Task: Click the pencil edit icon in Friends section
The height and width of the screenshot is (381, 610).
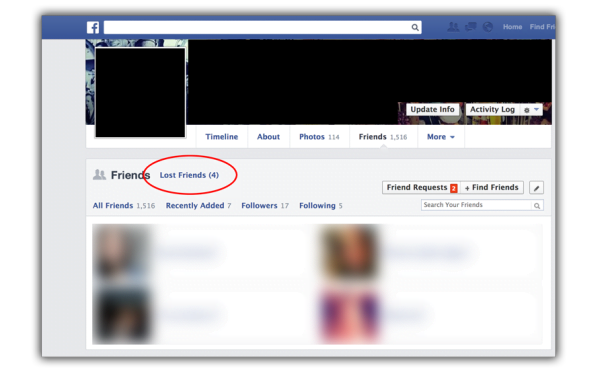Action: click(536, 188)
